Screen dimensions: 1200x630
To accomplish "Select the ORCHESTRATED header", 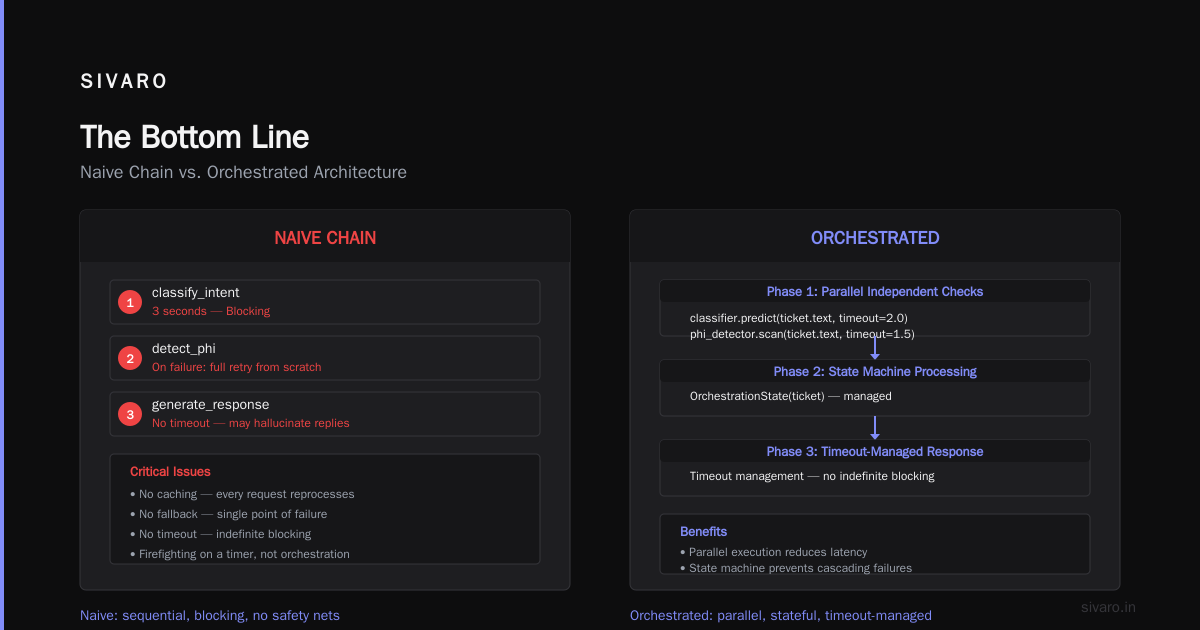I will 875,238.
